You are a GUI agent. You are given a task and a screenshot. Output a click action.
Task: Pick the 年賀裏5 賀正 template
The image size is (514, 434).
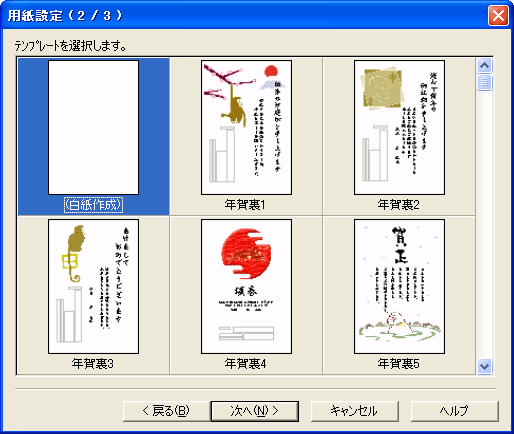pyautogui.click(x=399, y=286)
